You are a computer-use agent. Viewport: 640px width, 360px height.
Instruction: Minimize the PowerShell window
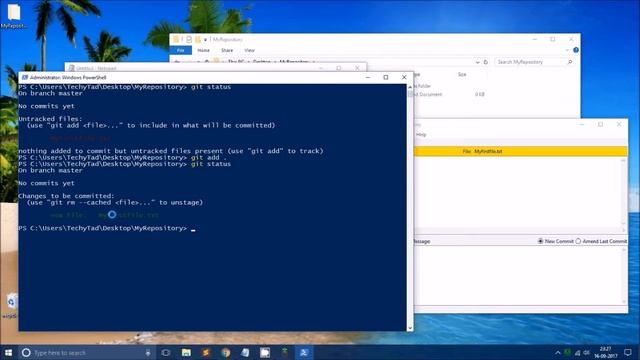tap(368, 77)
